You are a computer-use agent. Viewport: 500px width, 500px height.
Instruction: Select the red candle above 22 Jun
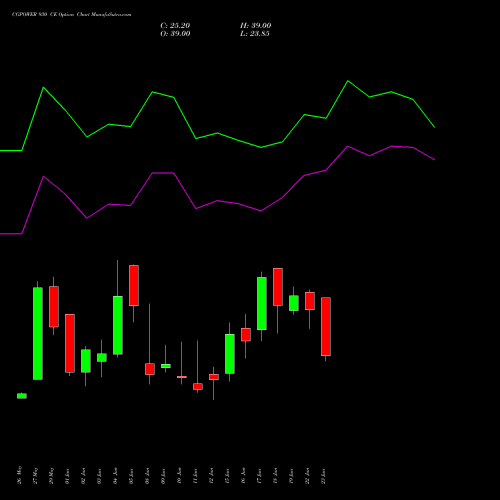point(310,301)
